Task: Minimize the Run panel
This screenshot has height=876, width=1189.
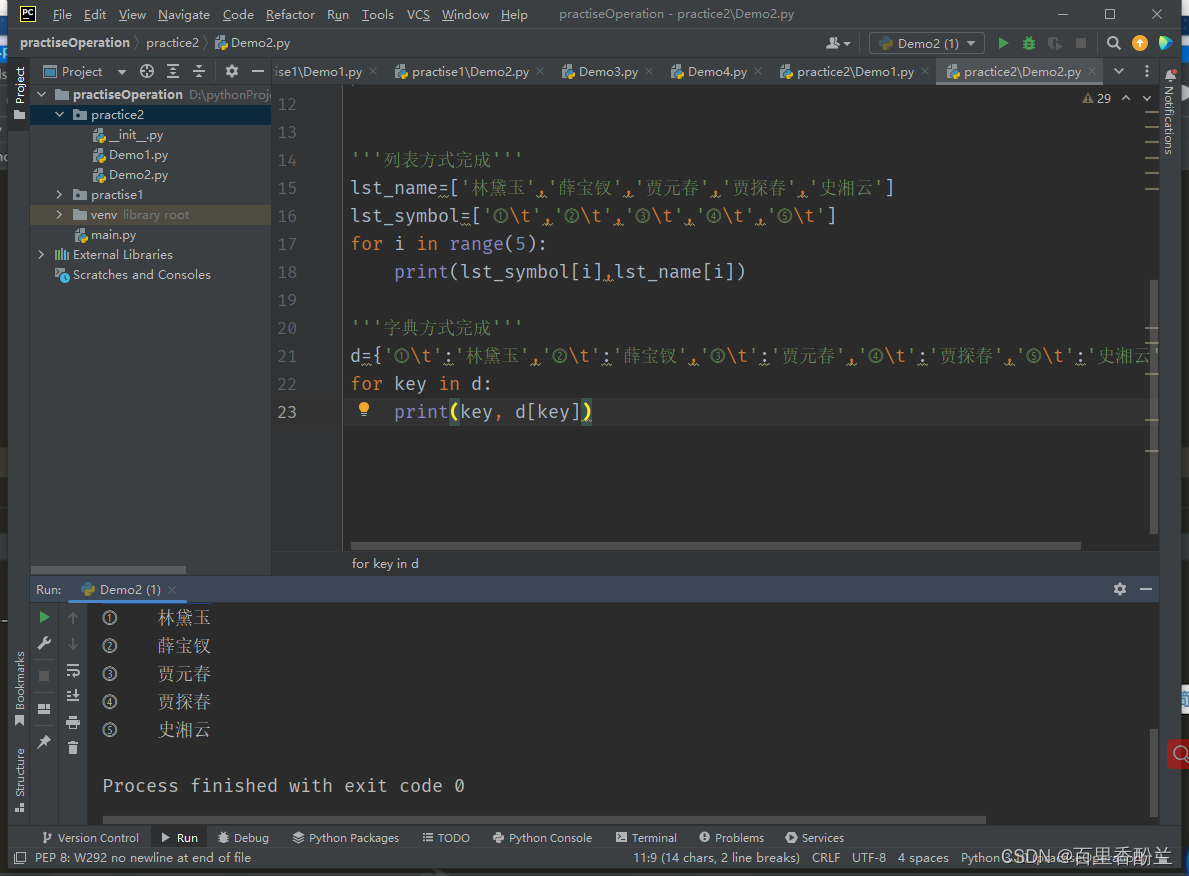Action: [x=1146, y=589]
